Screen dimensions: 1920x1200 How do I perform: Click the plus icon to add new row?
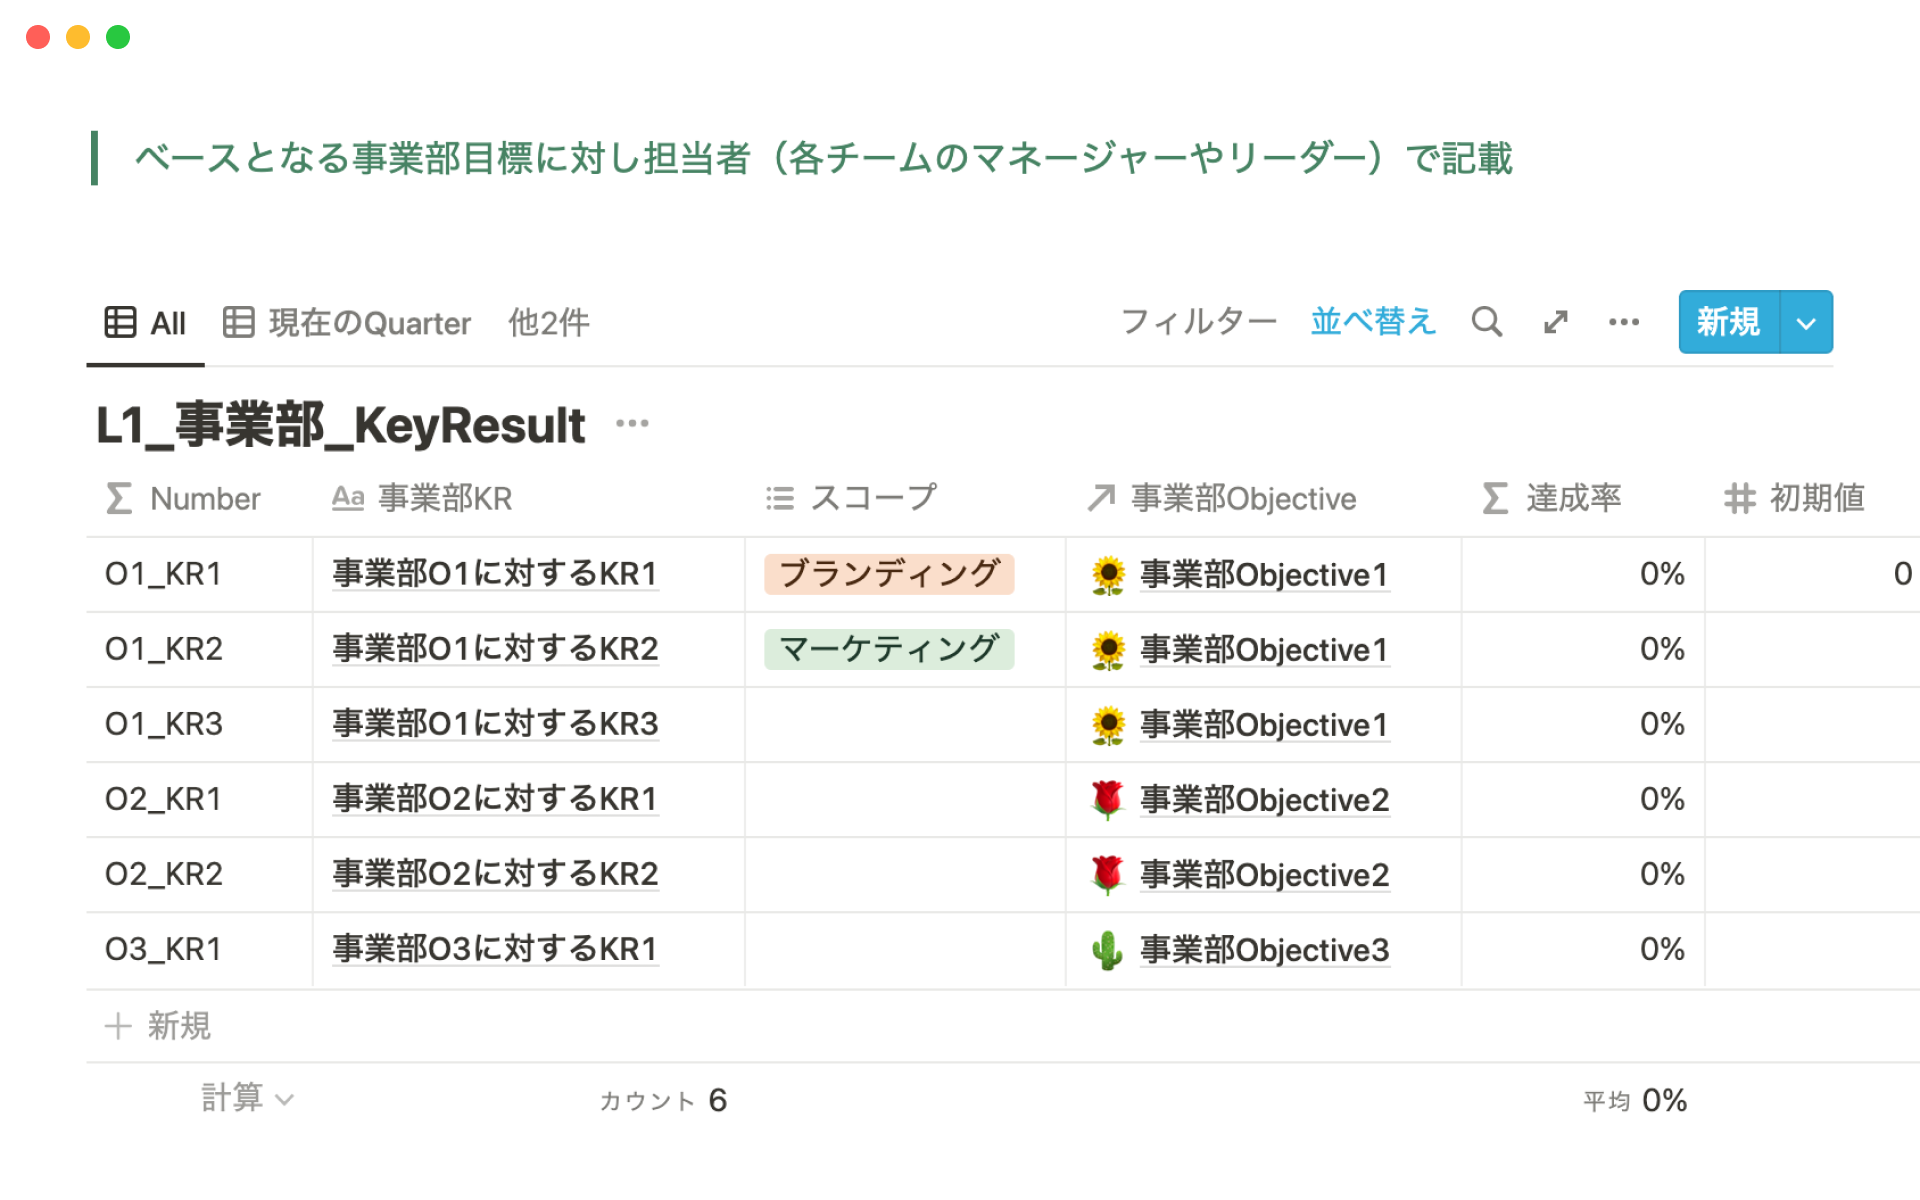click(x=118, y=1026)
